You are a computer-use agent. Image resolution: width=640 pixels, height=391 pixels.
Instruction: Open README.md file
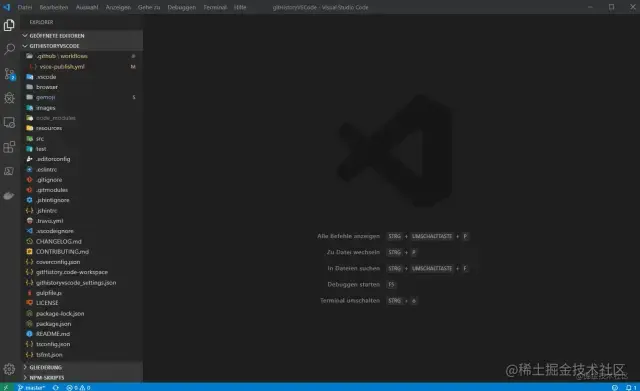tap(82, 334)
